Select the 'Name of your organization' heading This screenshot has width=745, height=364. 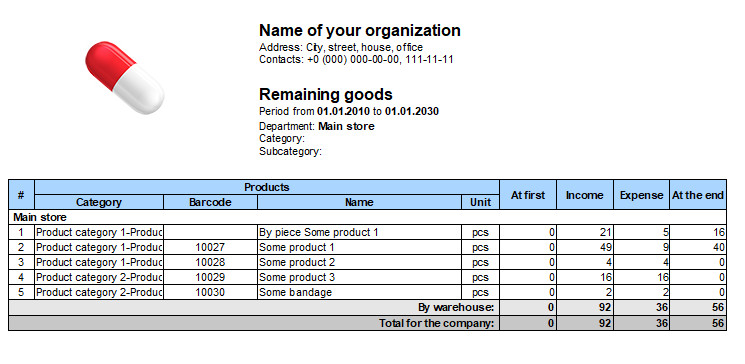[360, 30]
